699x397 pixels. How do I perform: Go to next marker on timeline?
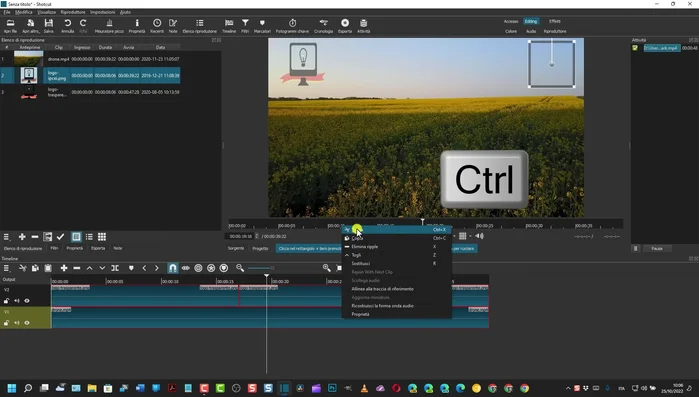coord(156,268)
